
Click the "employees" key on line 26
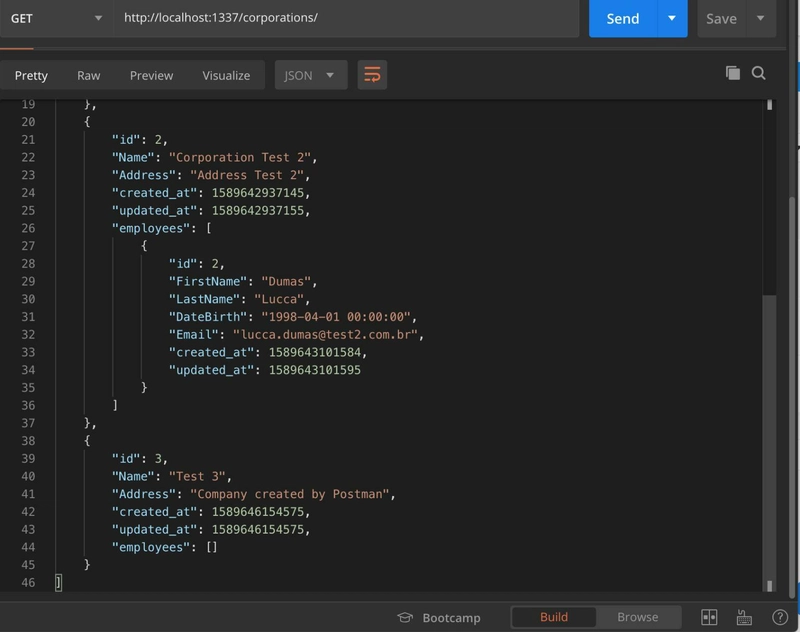151,229
